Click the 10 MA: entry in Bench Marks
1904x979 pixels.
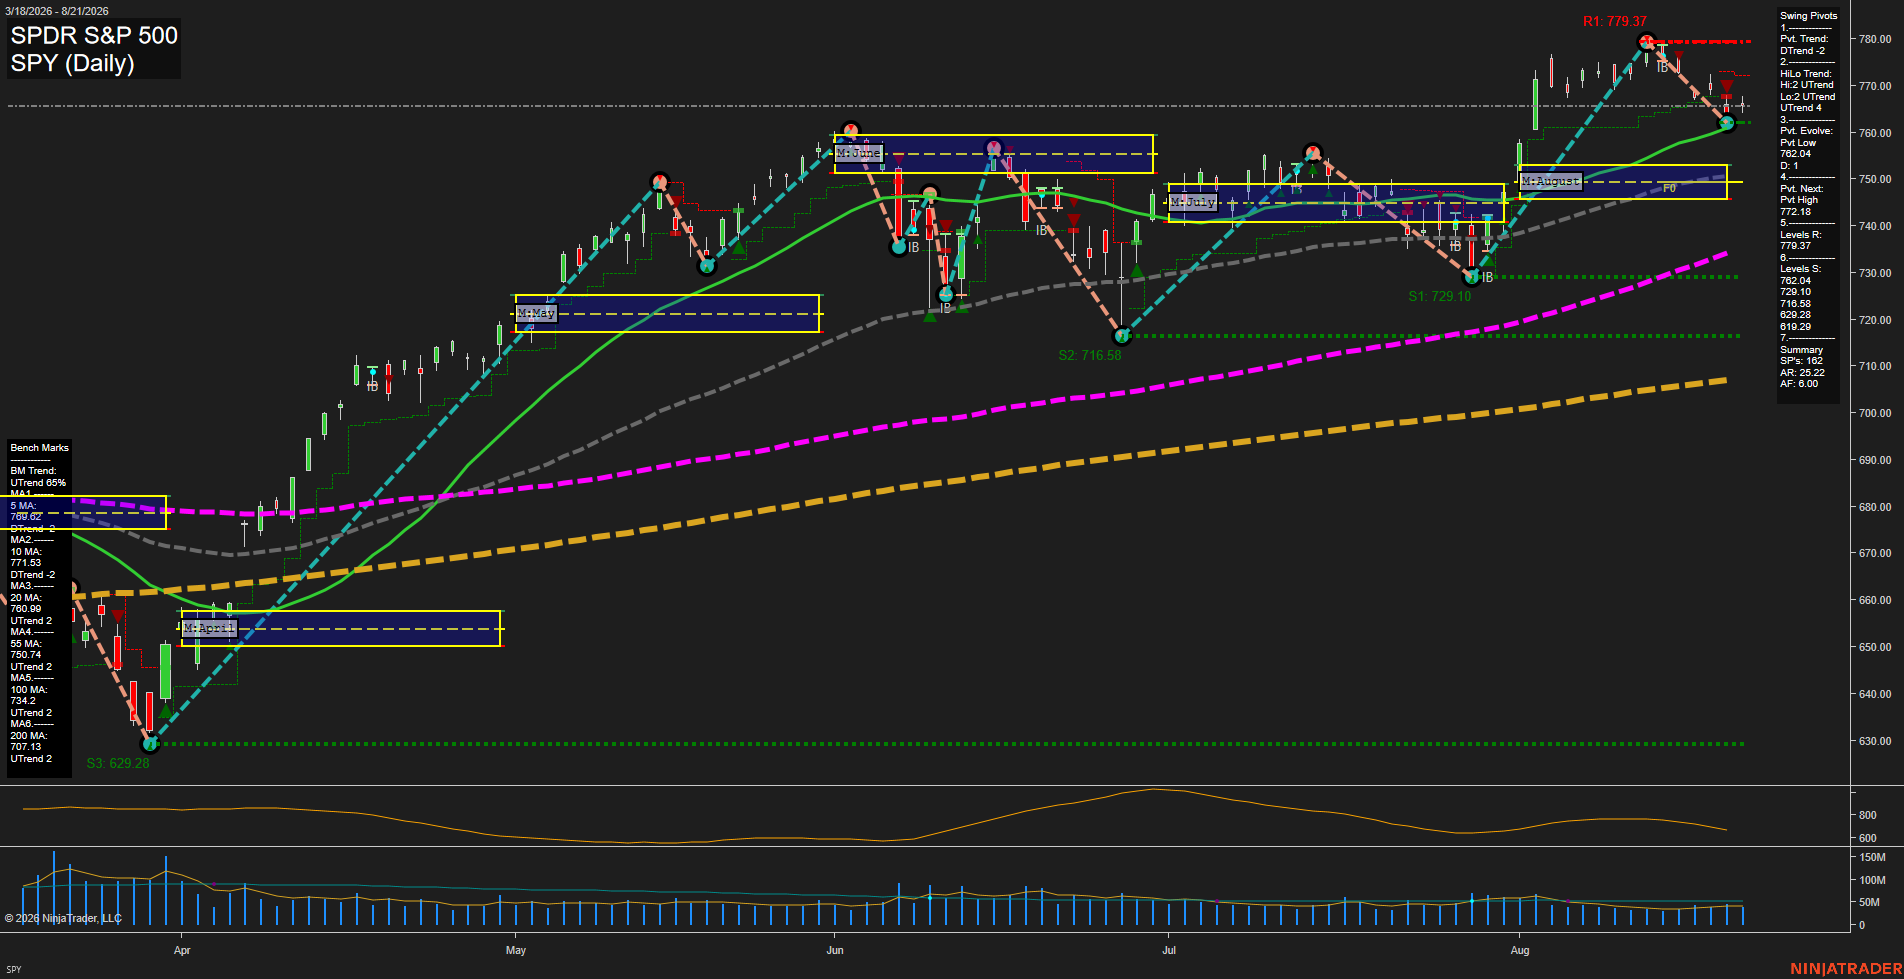(x=26, y=552)
